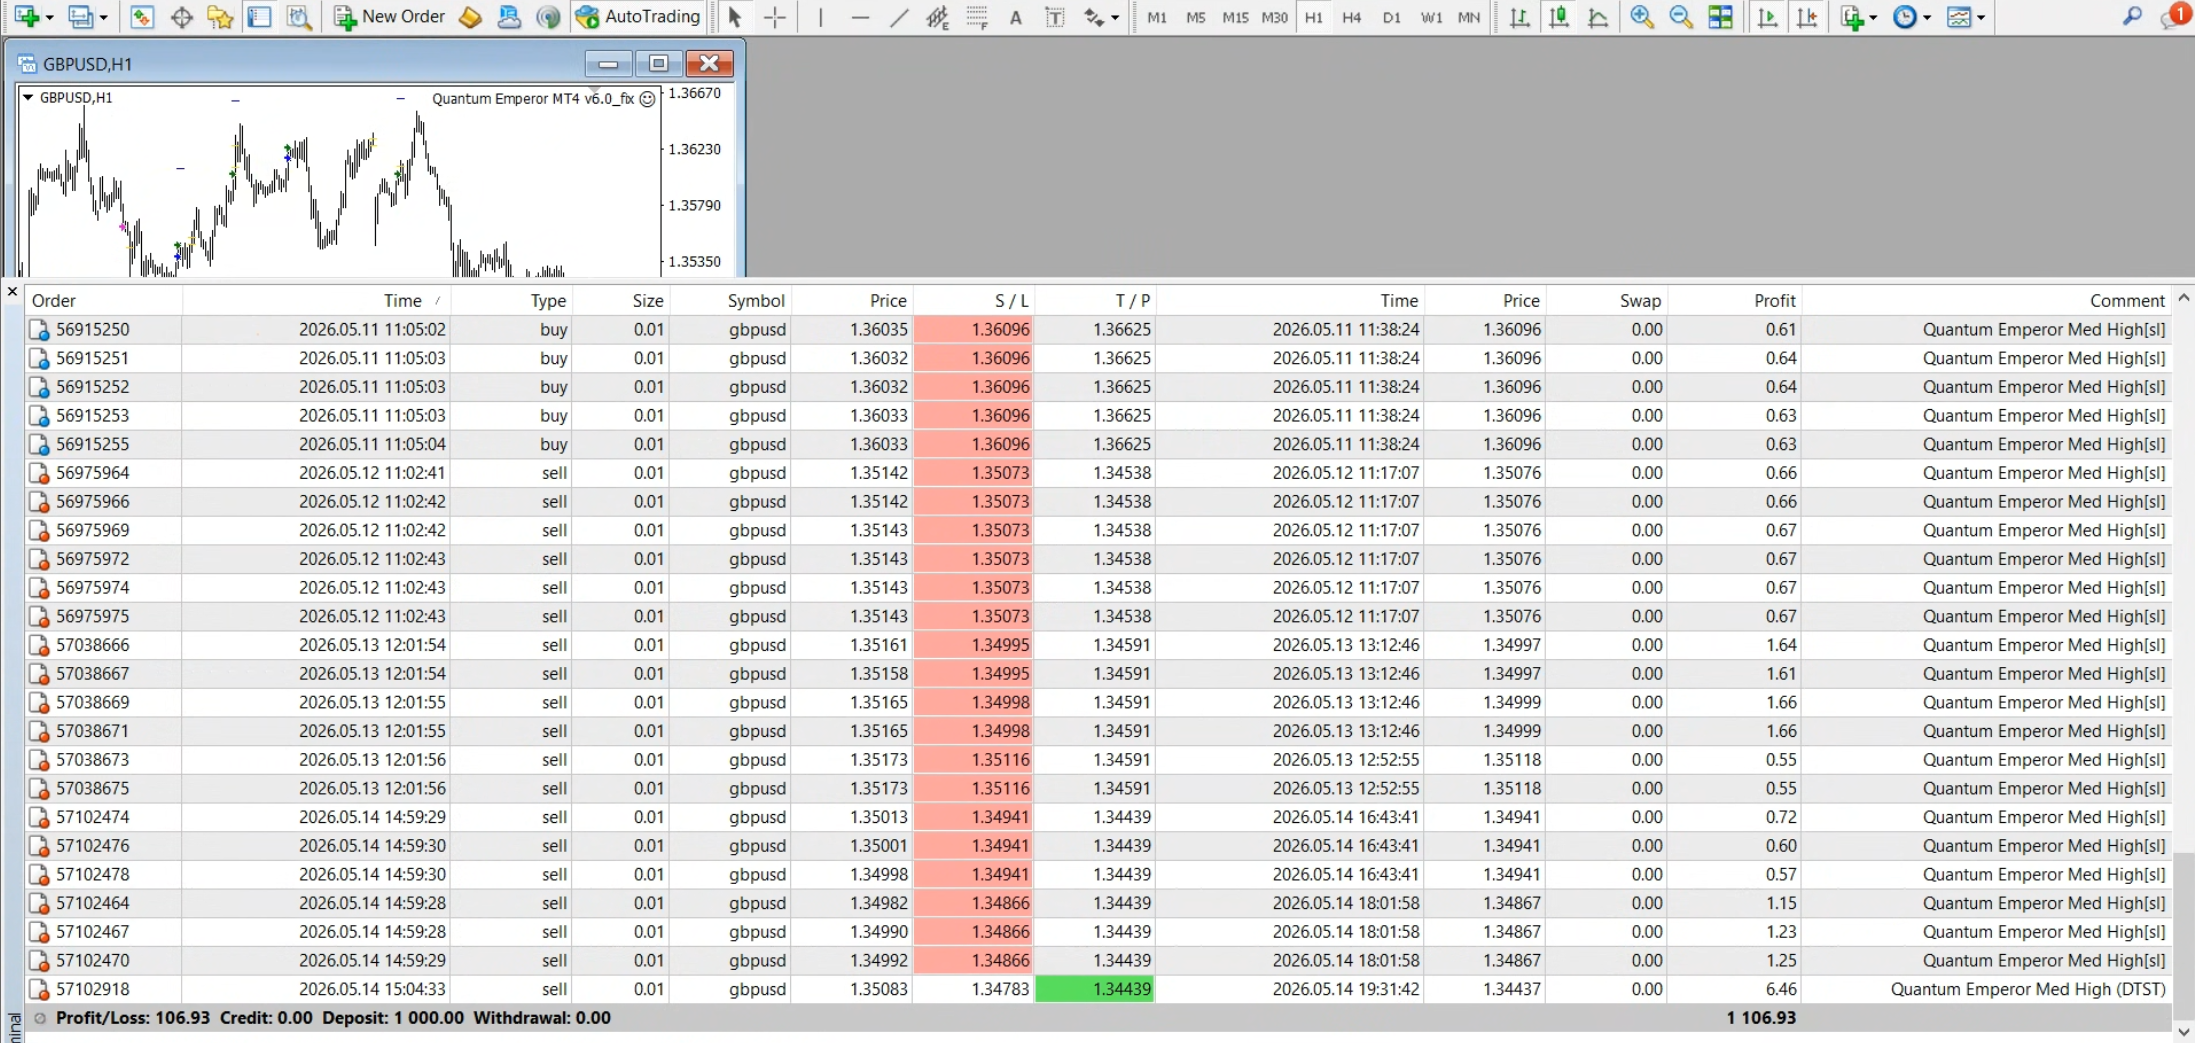Viewport: 2195px width, 1043px height.
Task: Open the Strategy Tester panel
Action: click(x=299, y=17)
